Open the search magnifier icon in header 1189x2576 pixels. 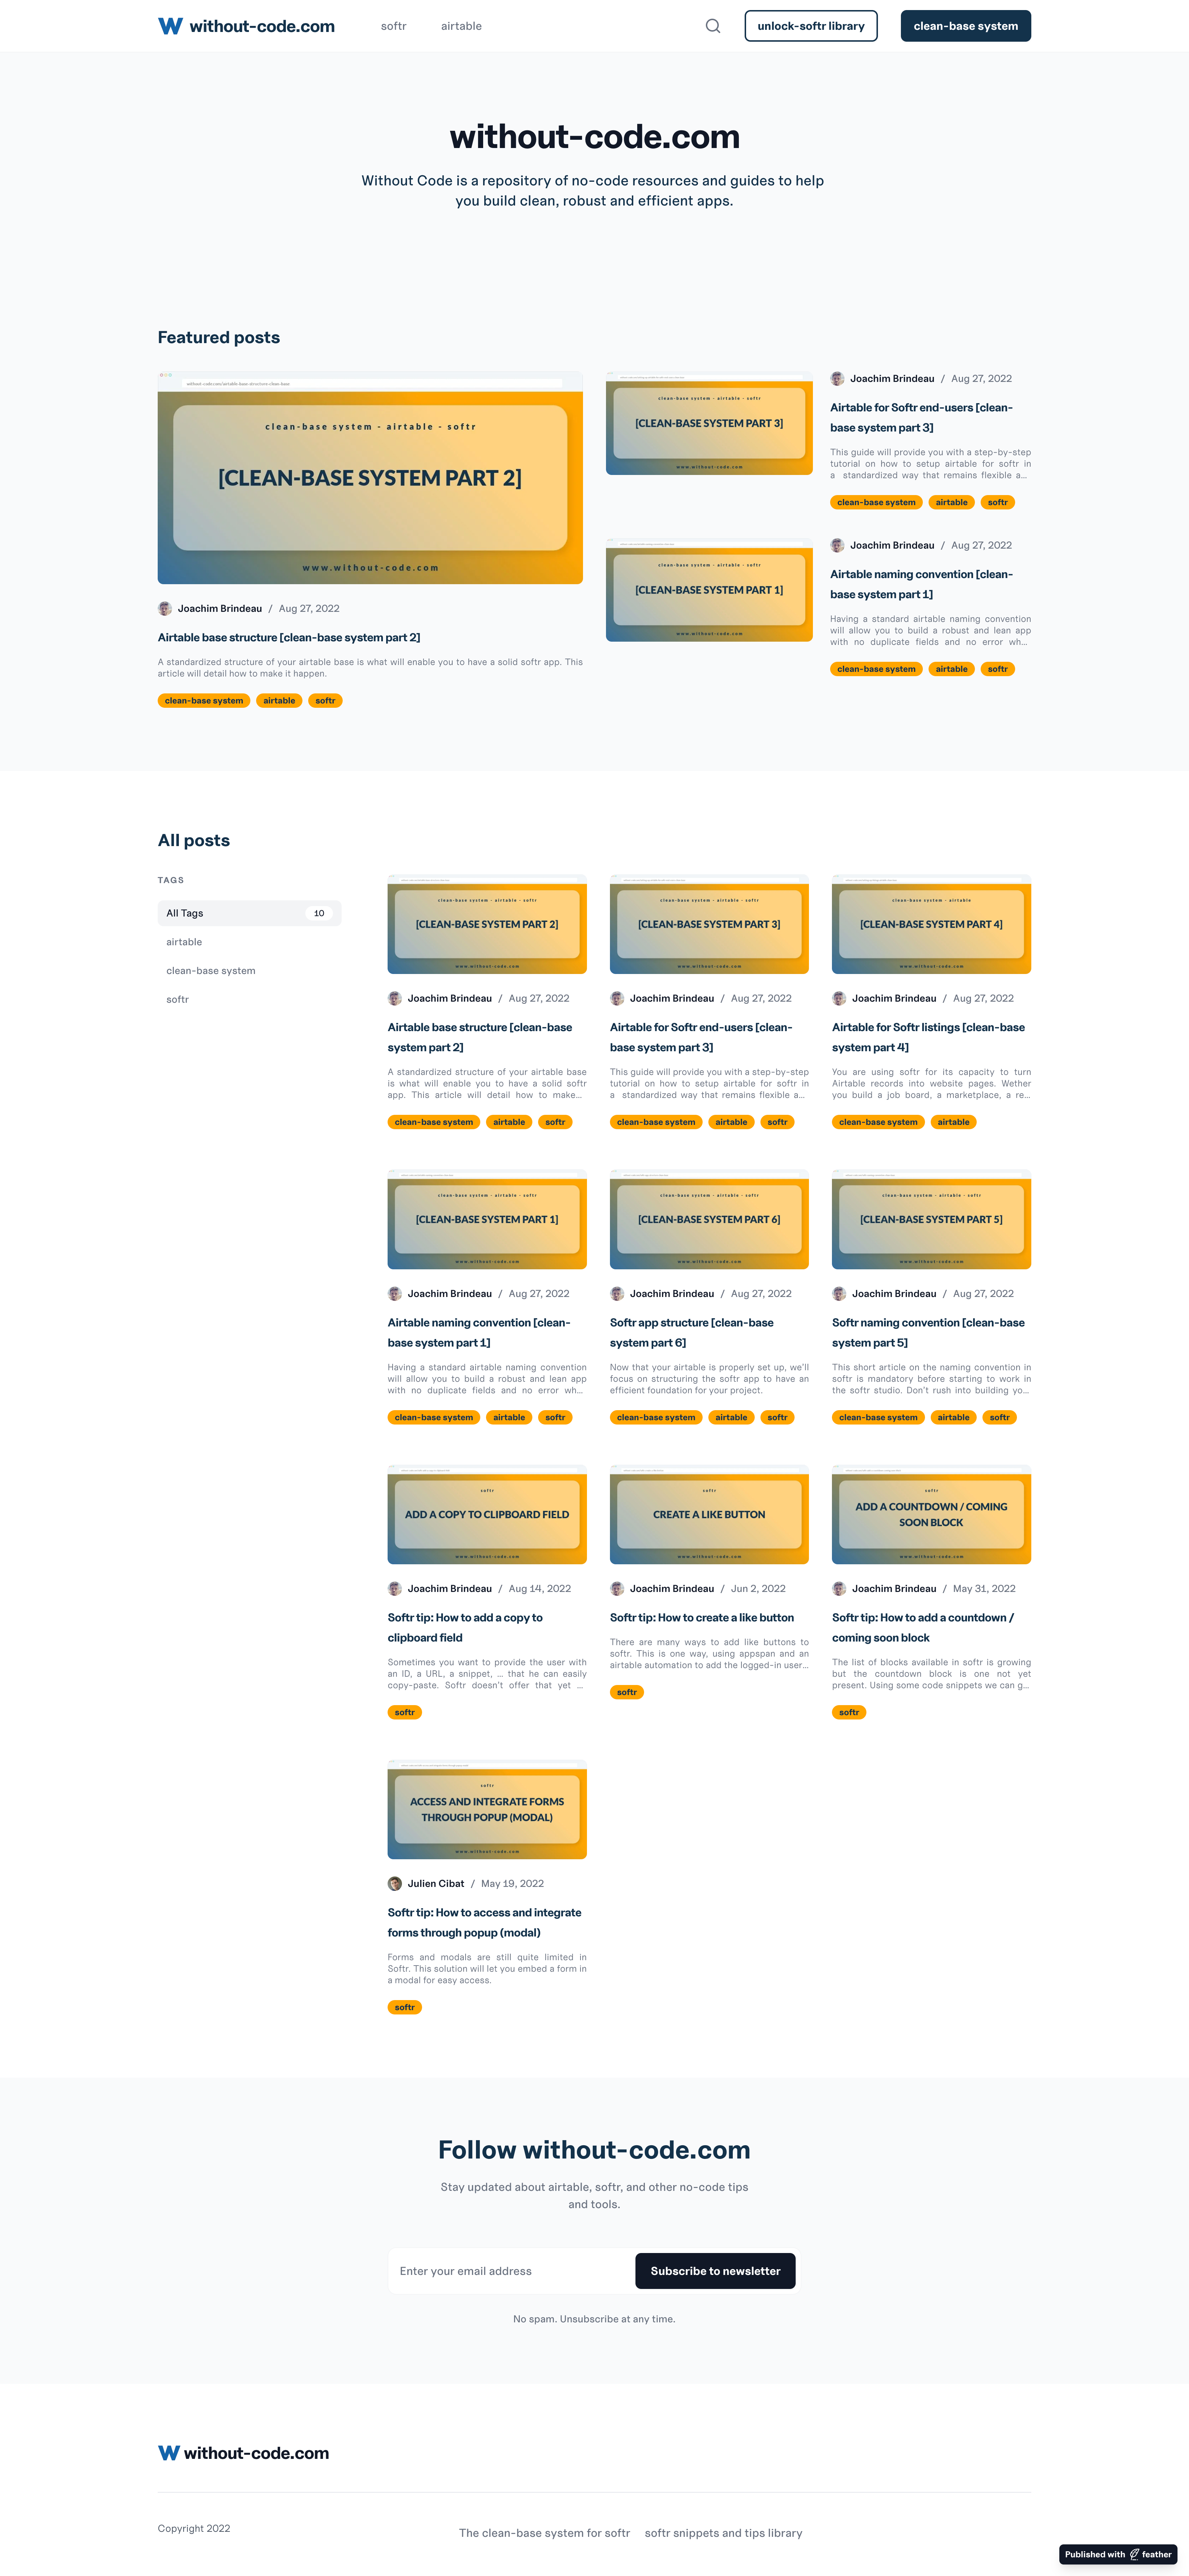tap(713, 26)
